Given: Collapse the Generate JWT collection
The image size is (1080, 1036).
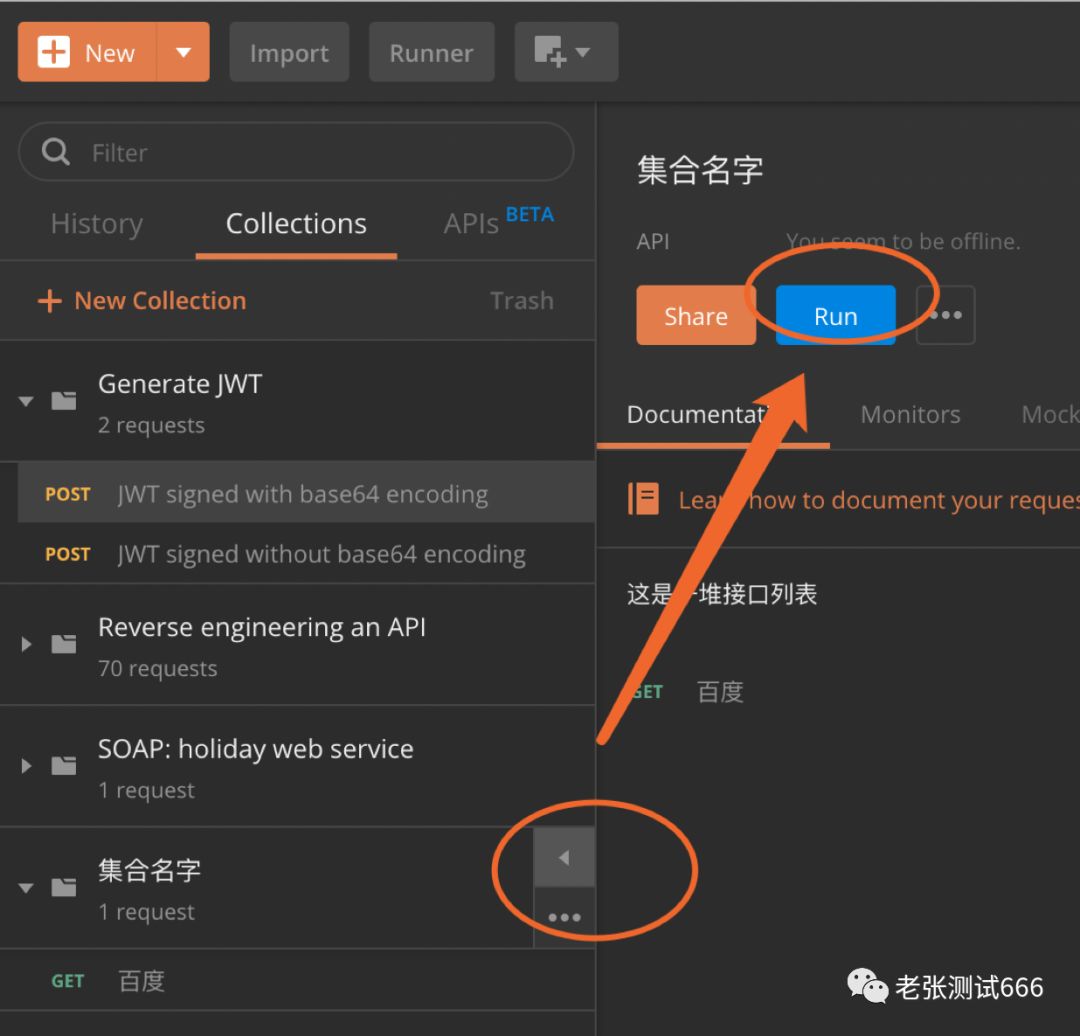Looking at the screenshot, I should 25,401.
